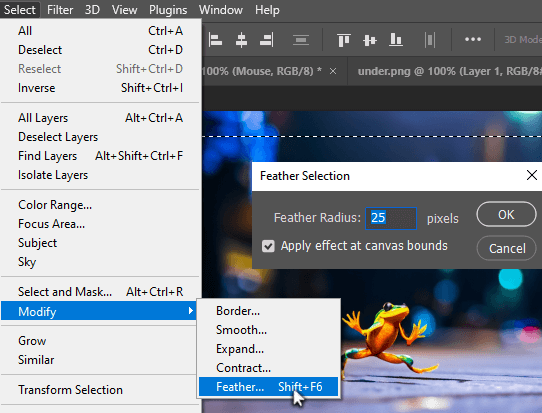Cancel the Feather Selection dialog
The height and width of the screenshot is (413, 542).
pos(506,248)
